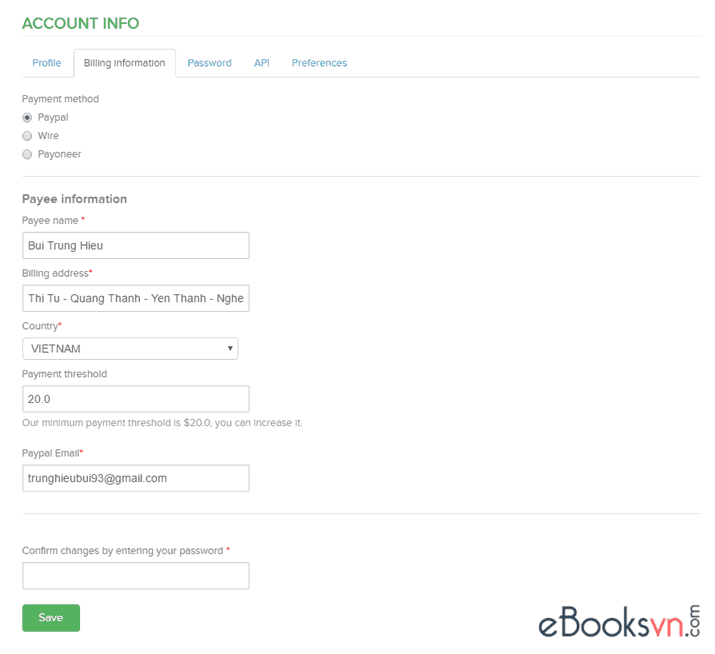The height and width of the screenshot is (654, 715).
Task: Click the minimum payment threshold hint text
Action: coord(162,423)
